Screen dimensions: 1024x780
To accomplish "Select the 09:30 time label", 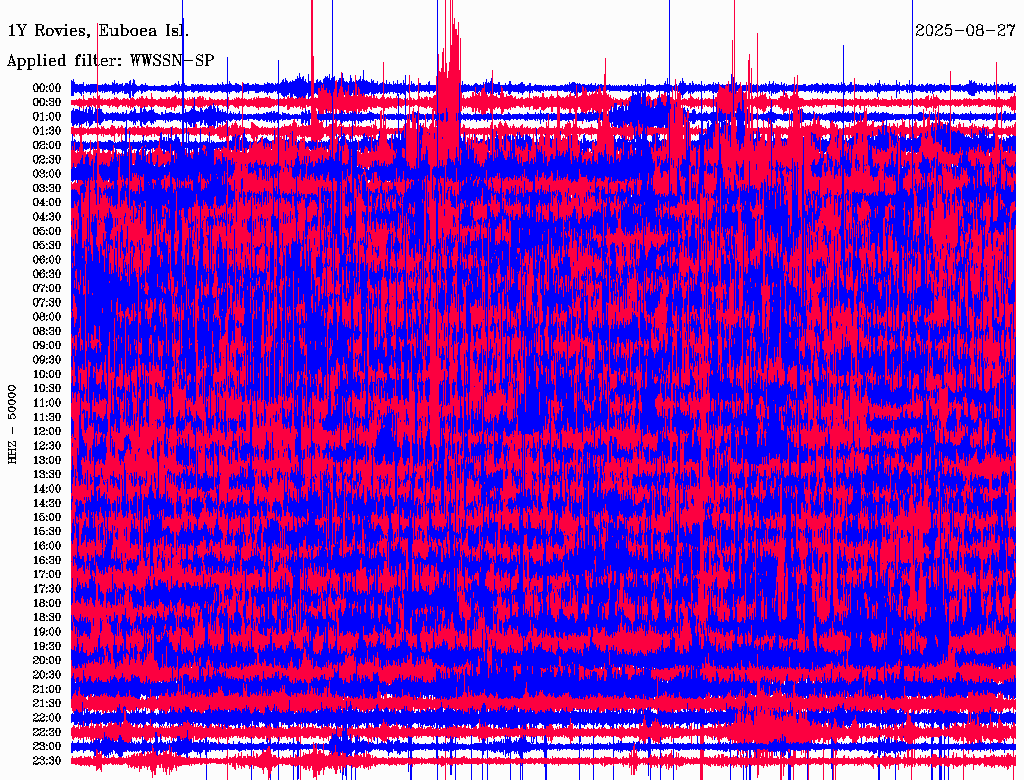I will click(x=47, y=359).
